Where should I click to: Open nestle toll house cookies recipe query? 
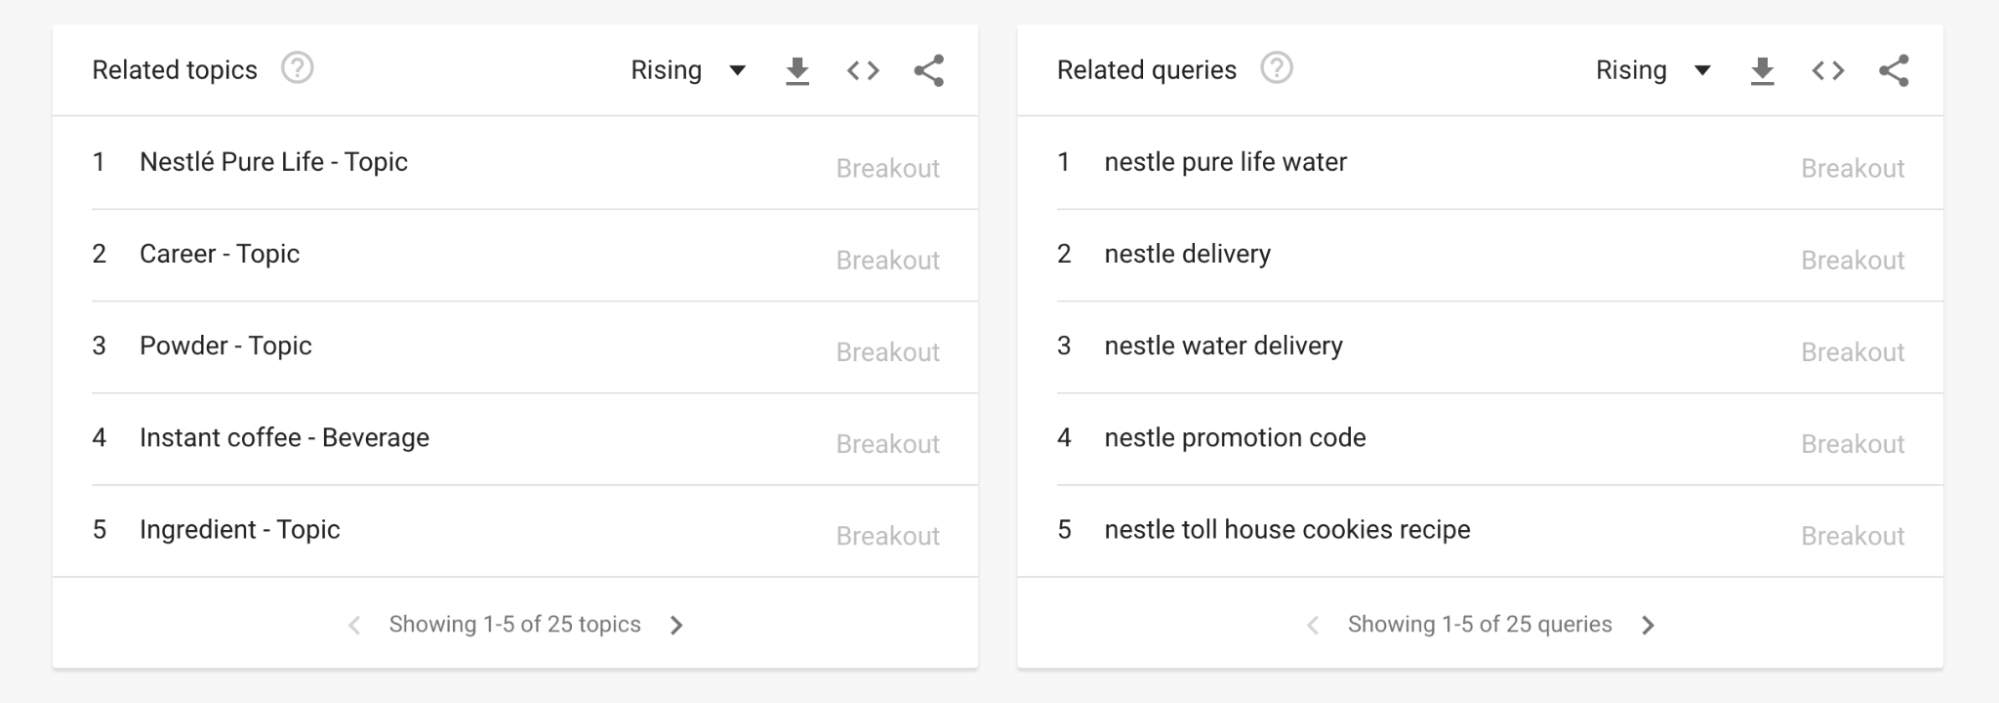(x=1287, y=530)
